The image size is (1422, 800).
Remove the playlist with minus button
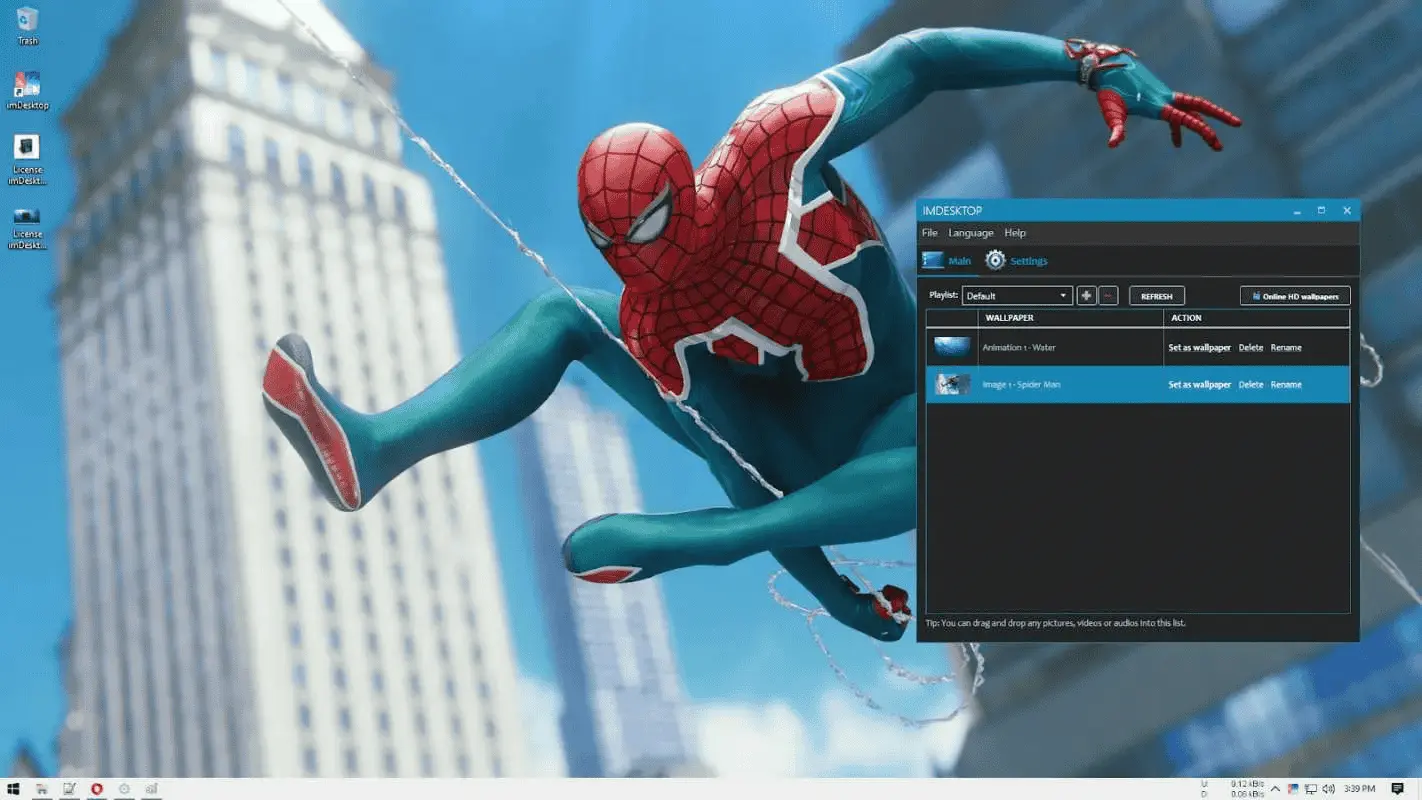1108,296
